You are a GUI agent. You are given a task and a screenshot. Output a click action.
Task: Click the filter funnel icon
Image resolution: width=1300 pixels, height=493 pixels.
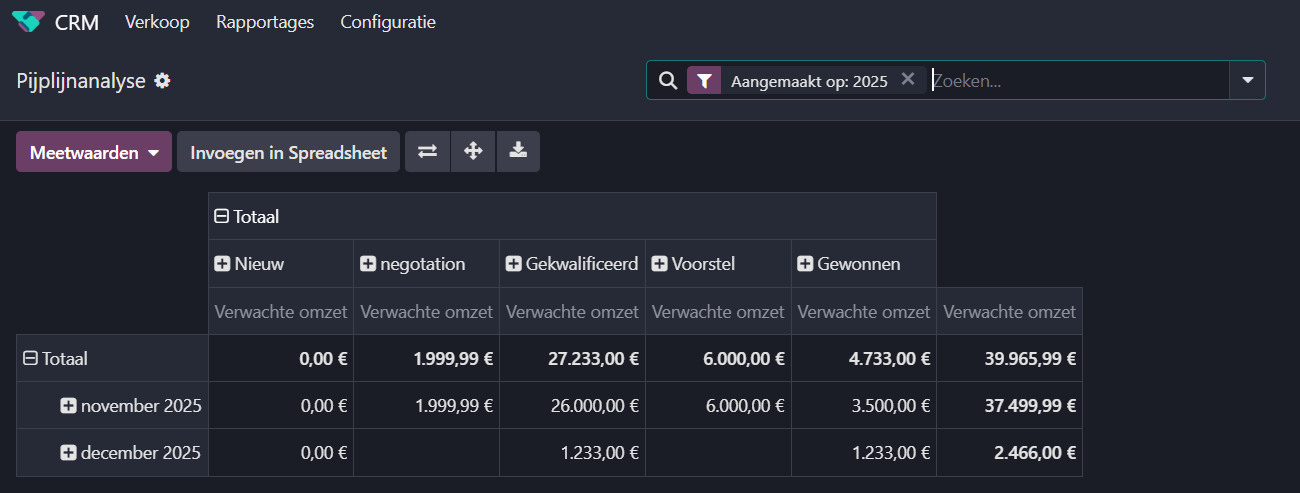click(704, 81)
